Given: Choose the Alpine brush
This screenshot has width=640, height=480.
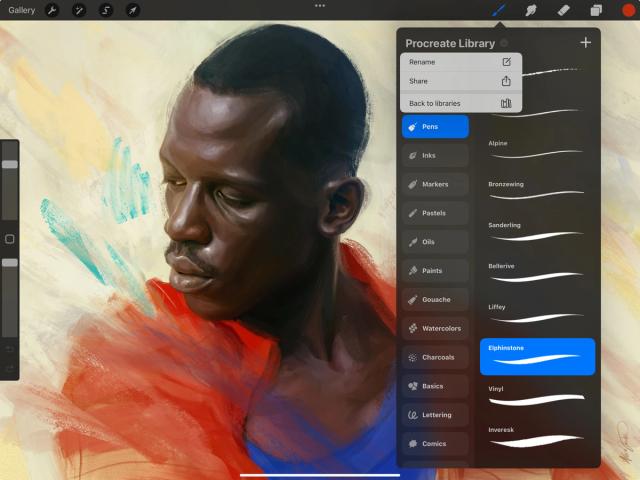Looking at the screenshot, I should [x=538, y=150].
